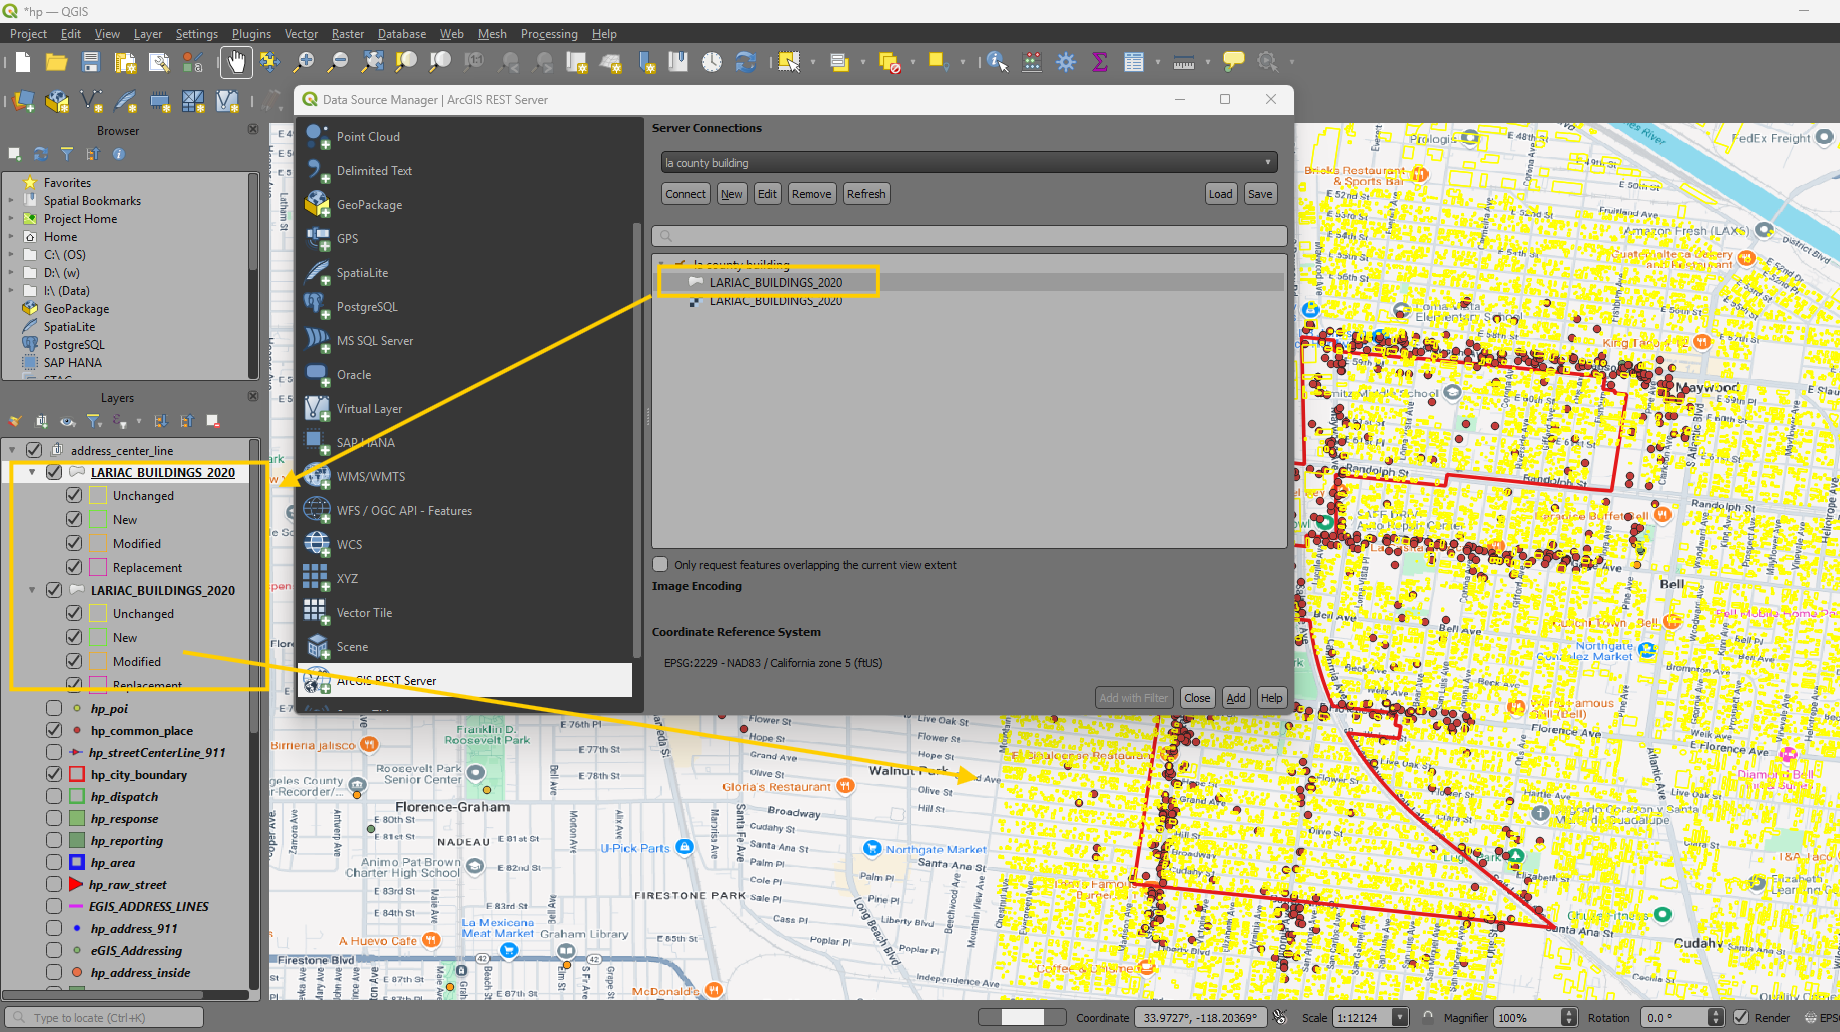Click Remove Layer icon in Layers panel
Screen dimensions: 1840x1032
coord(212,421)
